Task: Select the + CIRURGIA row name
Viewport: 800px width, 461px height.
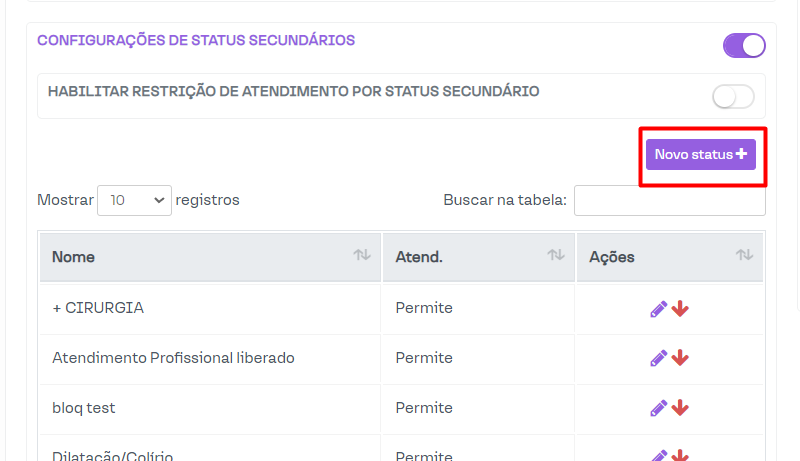Action: (x=98, y=308)
